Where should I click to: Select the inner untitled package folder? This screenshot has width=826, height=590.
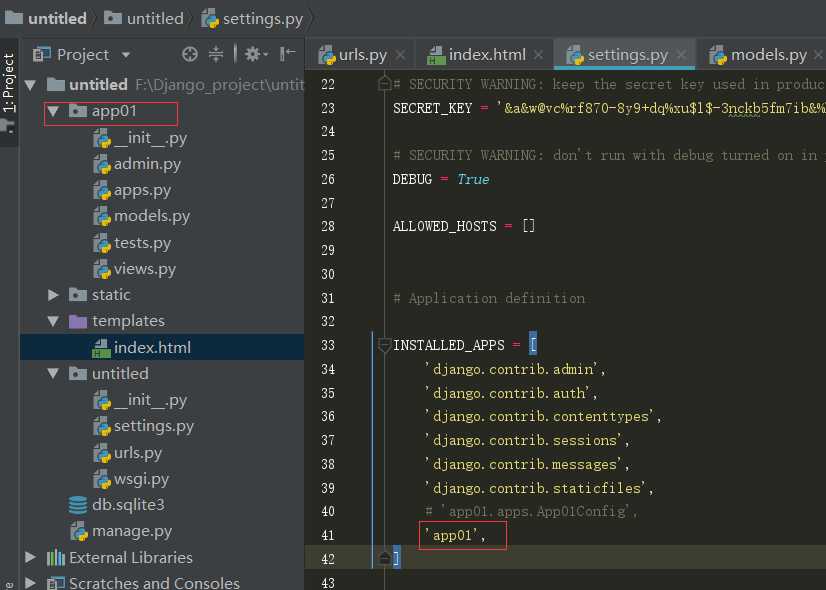pos(109,373)
